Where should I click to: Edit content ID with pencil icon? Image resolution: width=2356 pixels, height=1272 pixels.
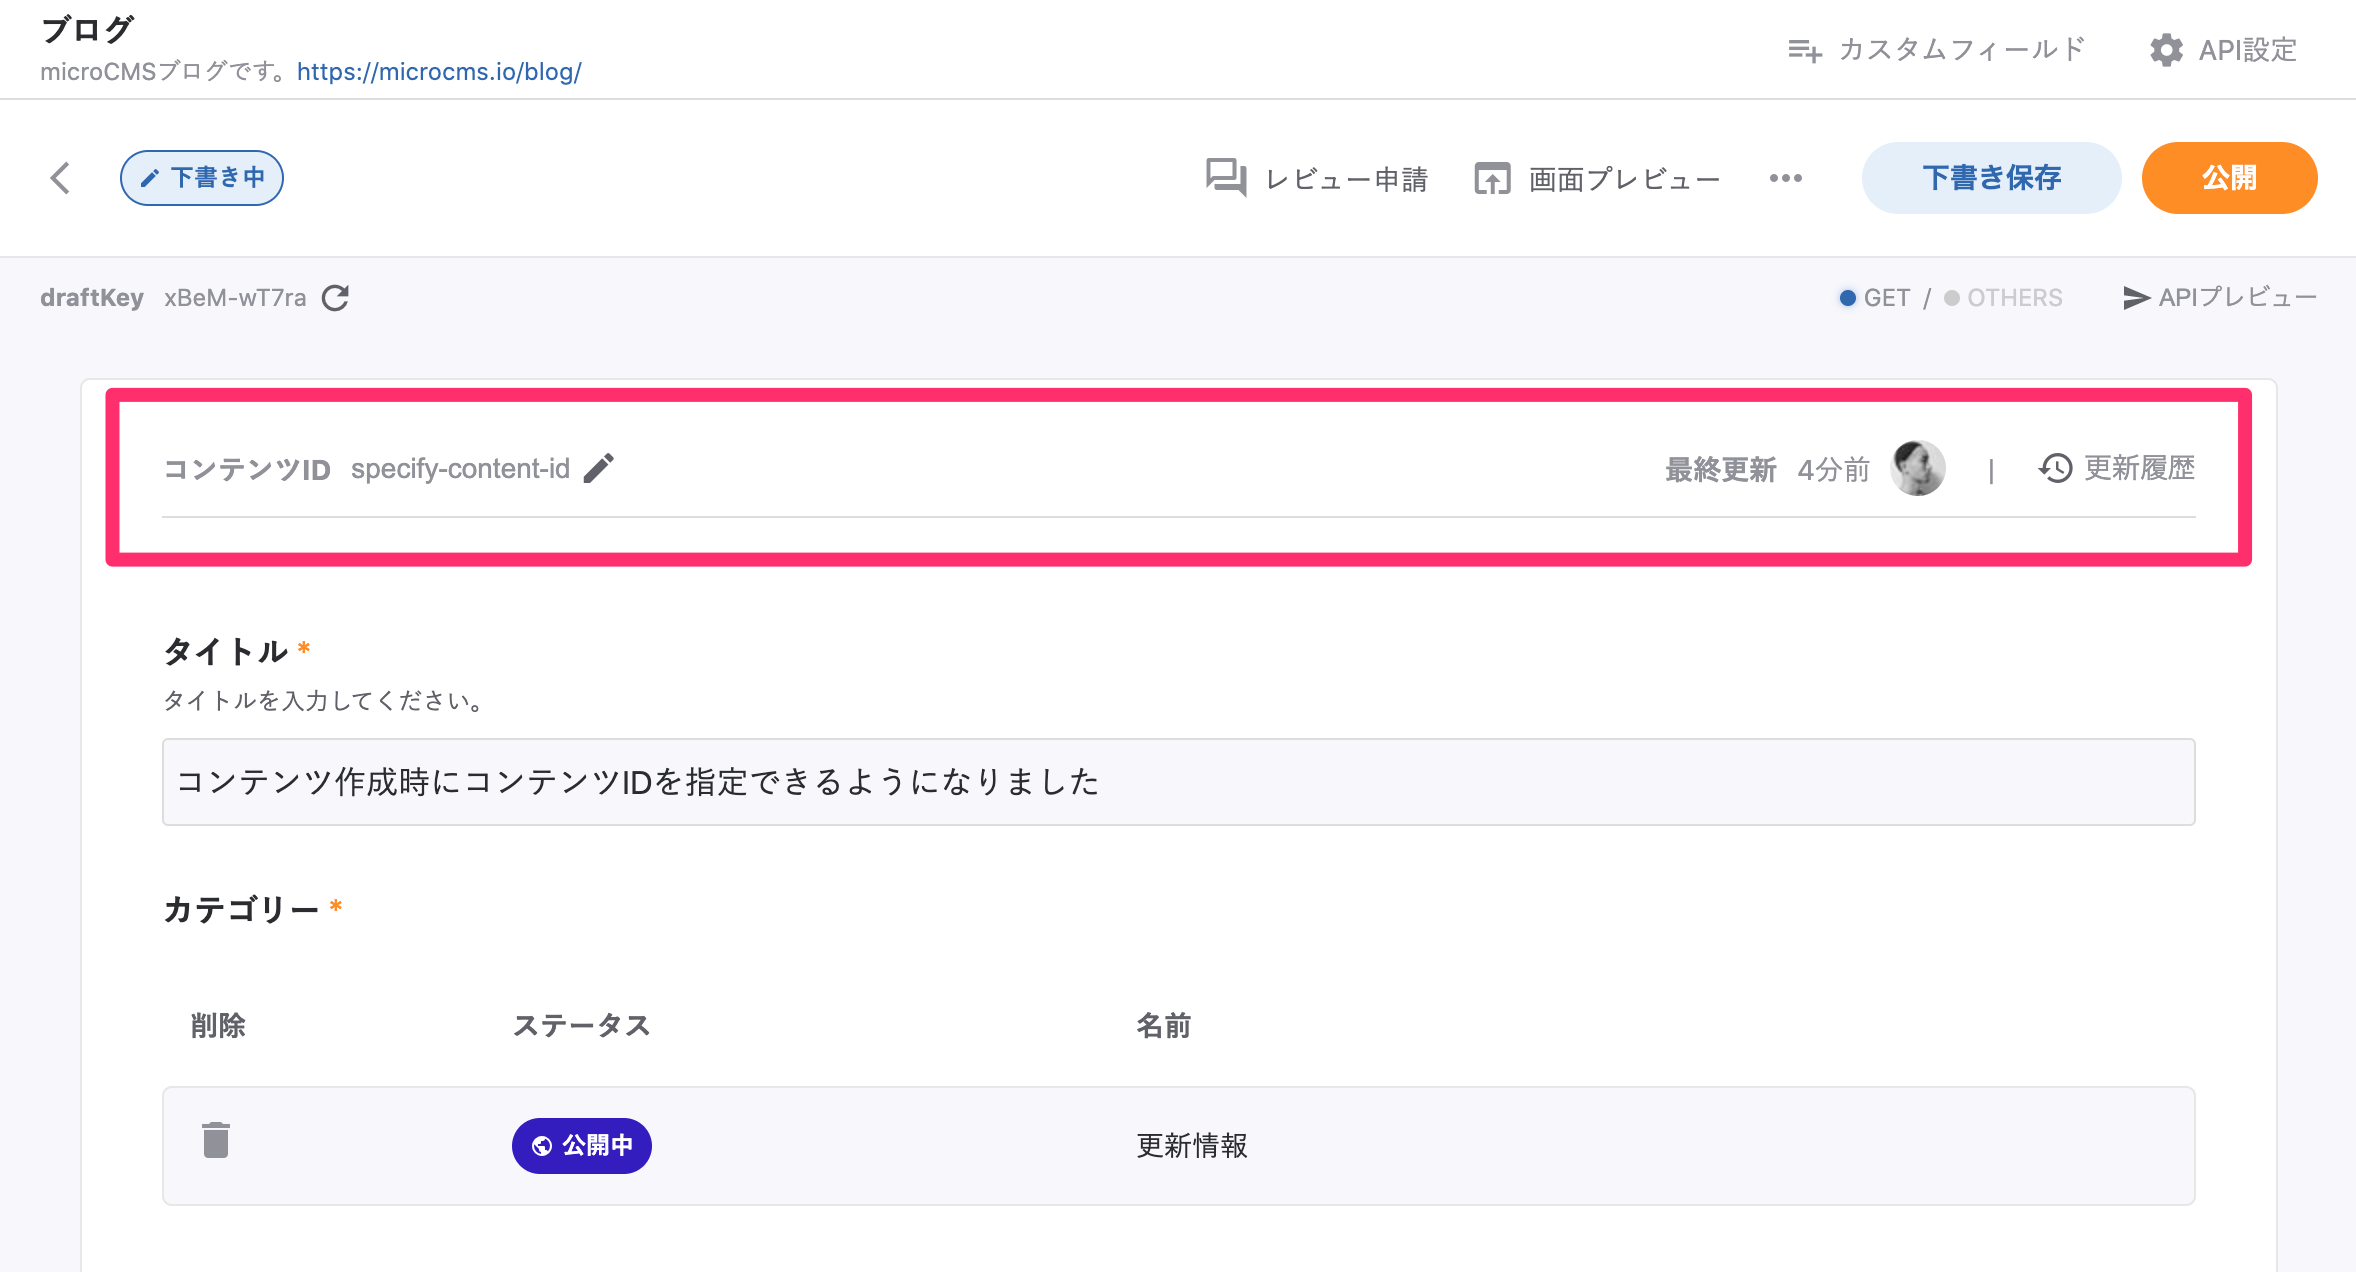pos(599,468)
